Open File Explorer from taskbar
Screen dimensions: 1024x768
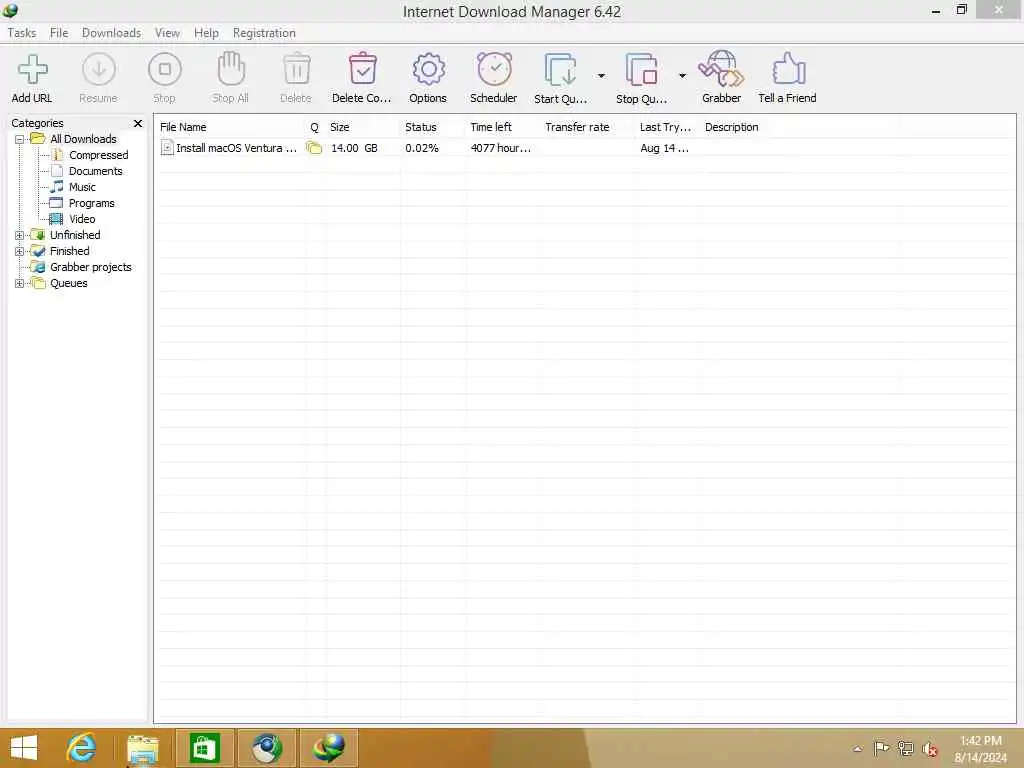pos(142,748)
